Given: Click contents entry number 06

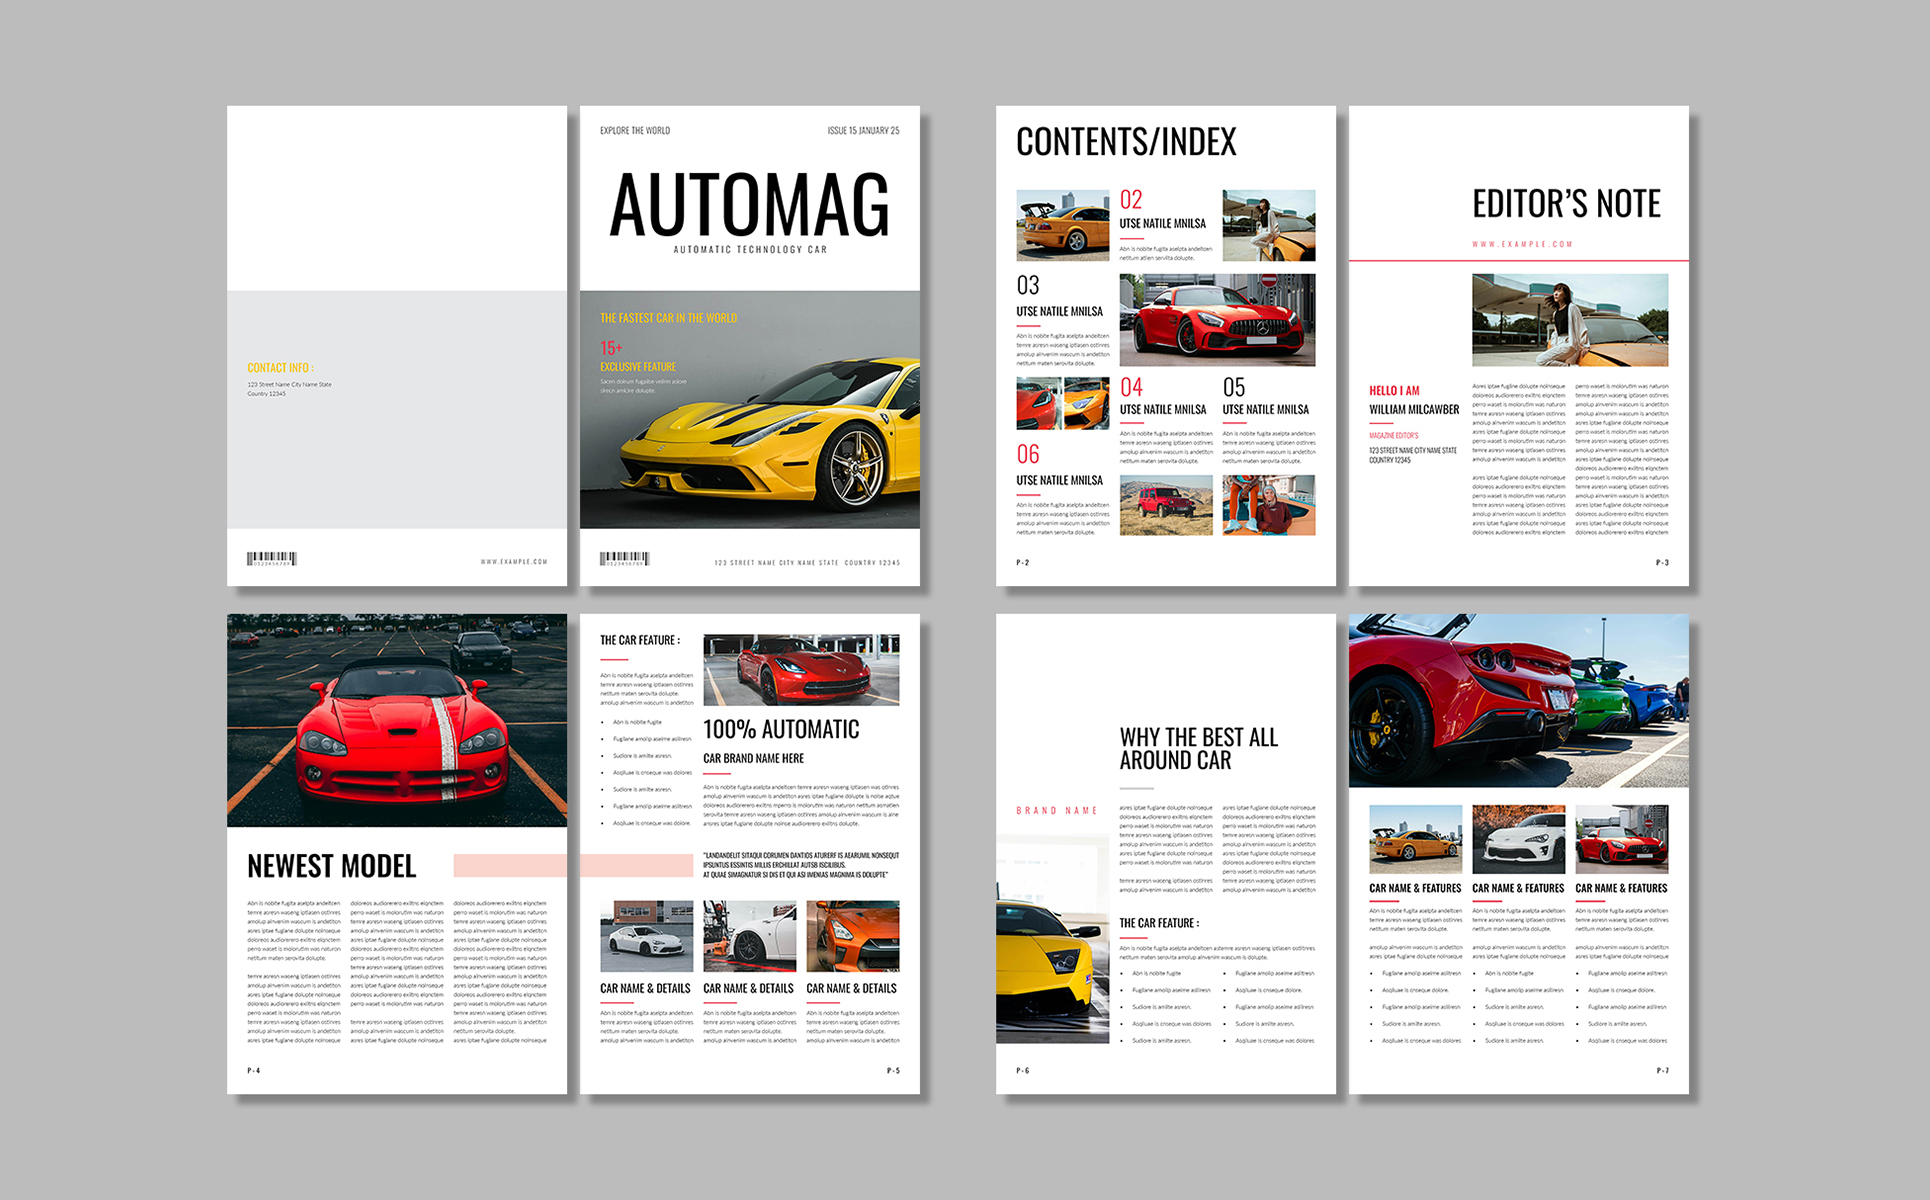Looking at the screenshot, I should click(1028, 455).
